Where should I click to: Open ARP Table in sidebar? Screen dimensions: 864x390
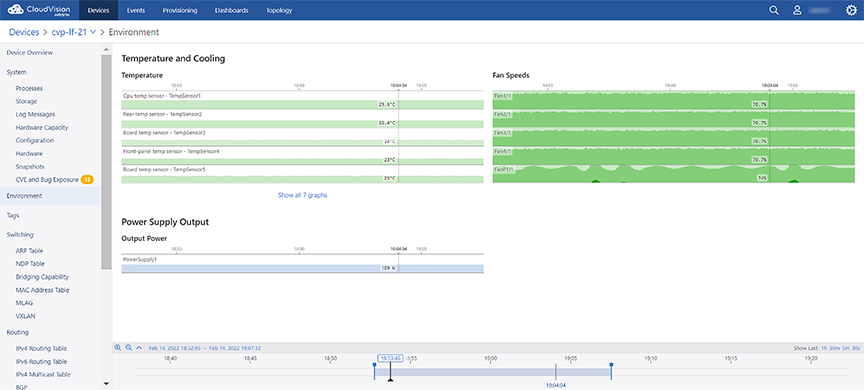[x=29, y=251]
